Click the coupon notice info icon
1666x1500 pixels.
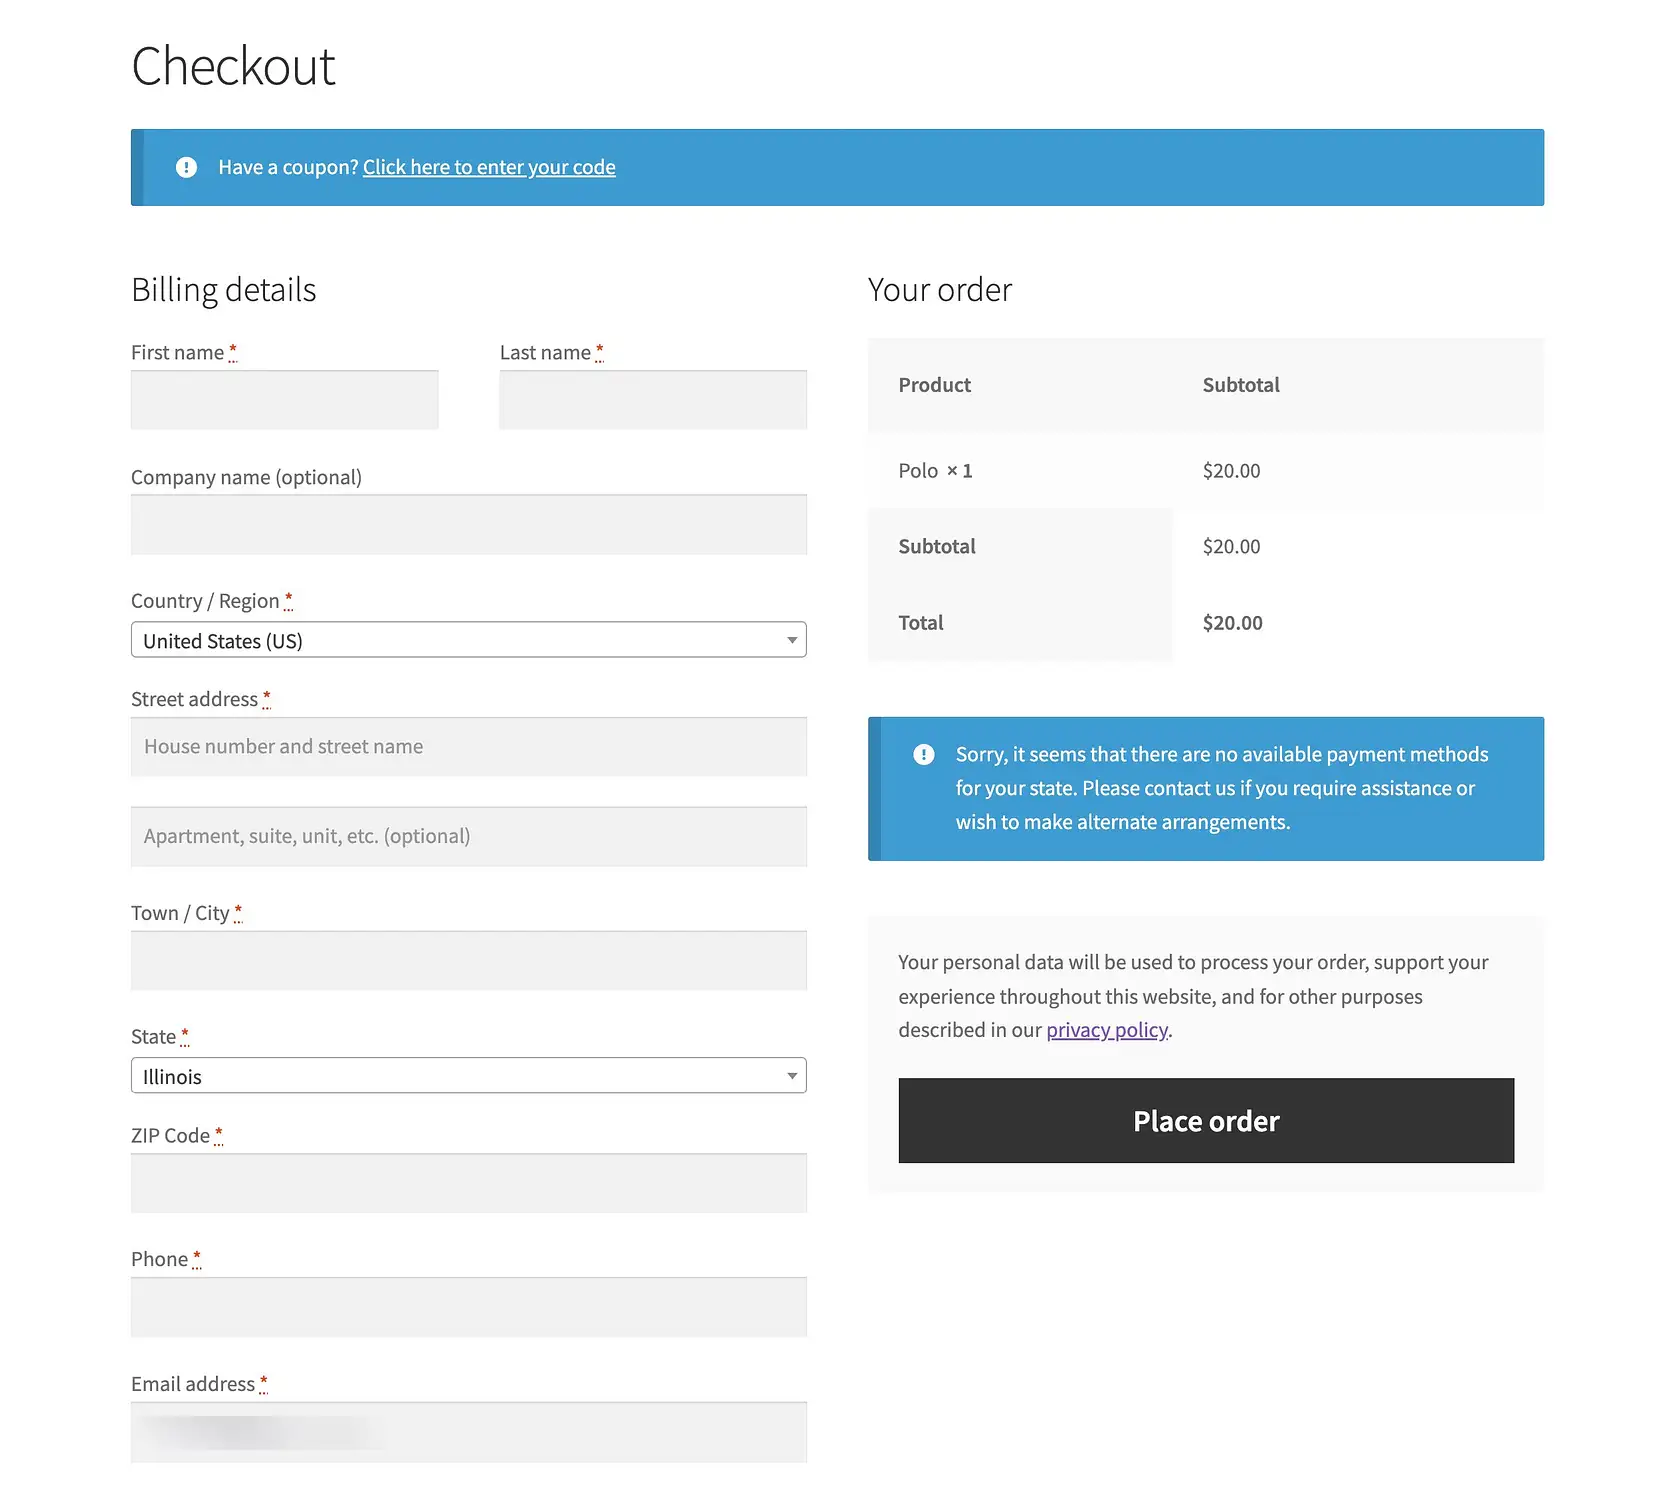[x=186, y=167]
